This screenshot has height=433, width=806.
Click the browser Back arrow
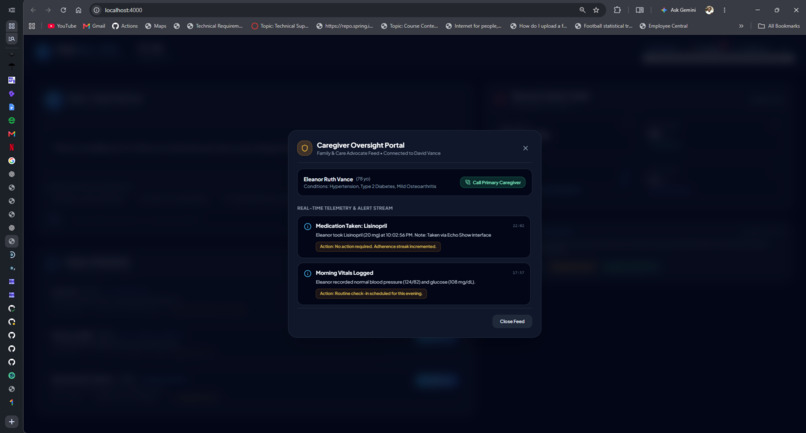click(x=33, y=10)
